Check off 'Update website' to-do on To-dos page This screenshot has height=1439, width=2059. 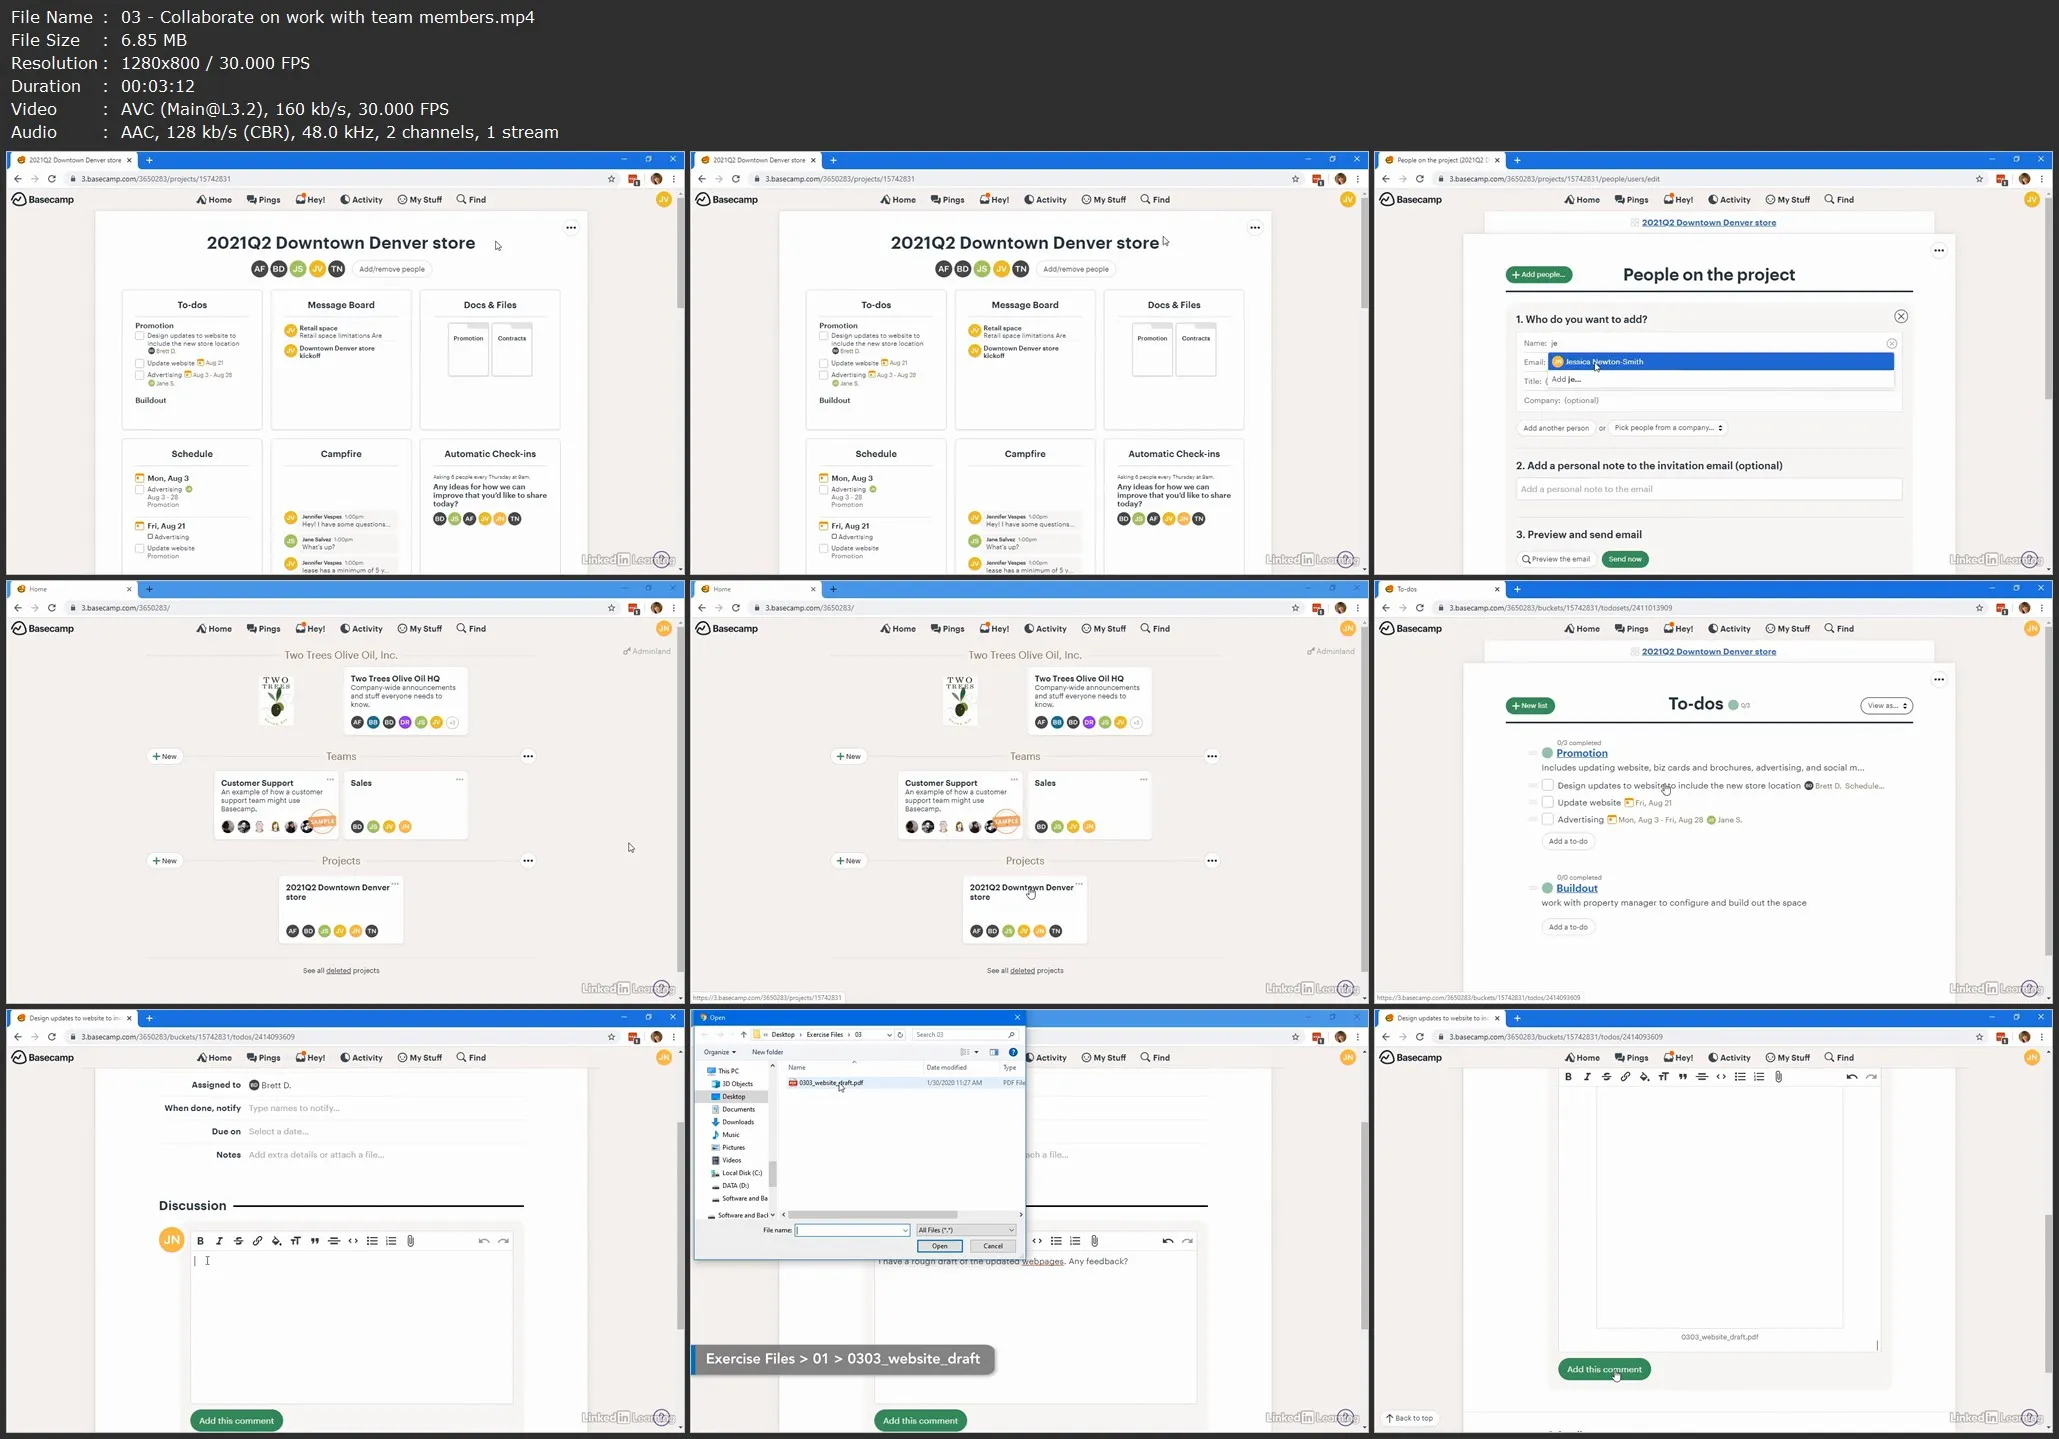(1547, 802)
